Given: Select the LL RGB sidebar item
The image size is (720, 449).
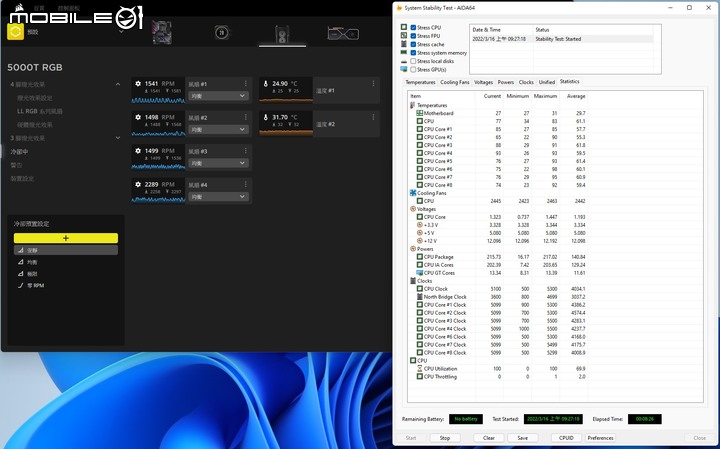Looking at the screenshot, I should [39, 111].
